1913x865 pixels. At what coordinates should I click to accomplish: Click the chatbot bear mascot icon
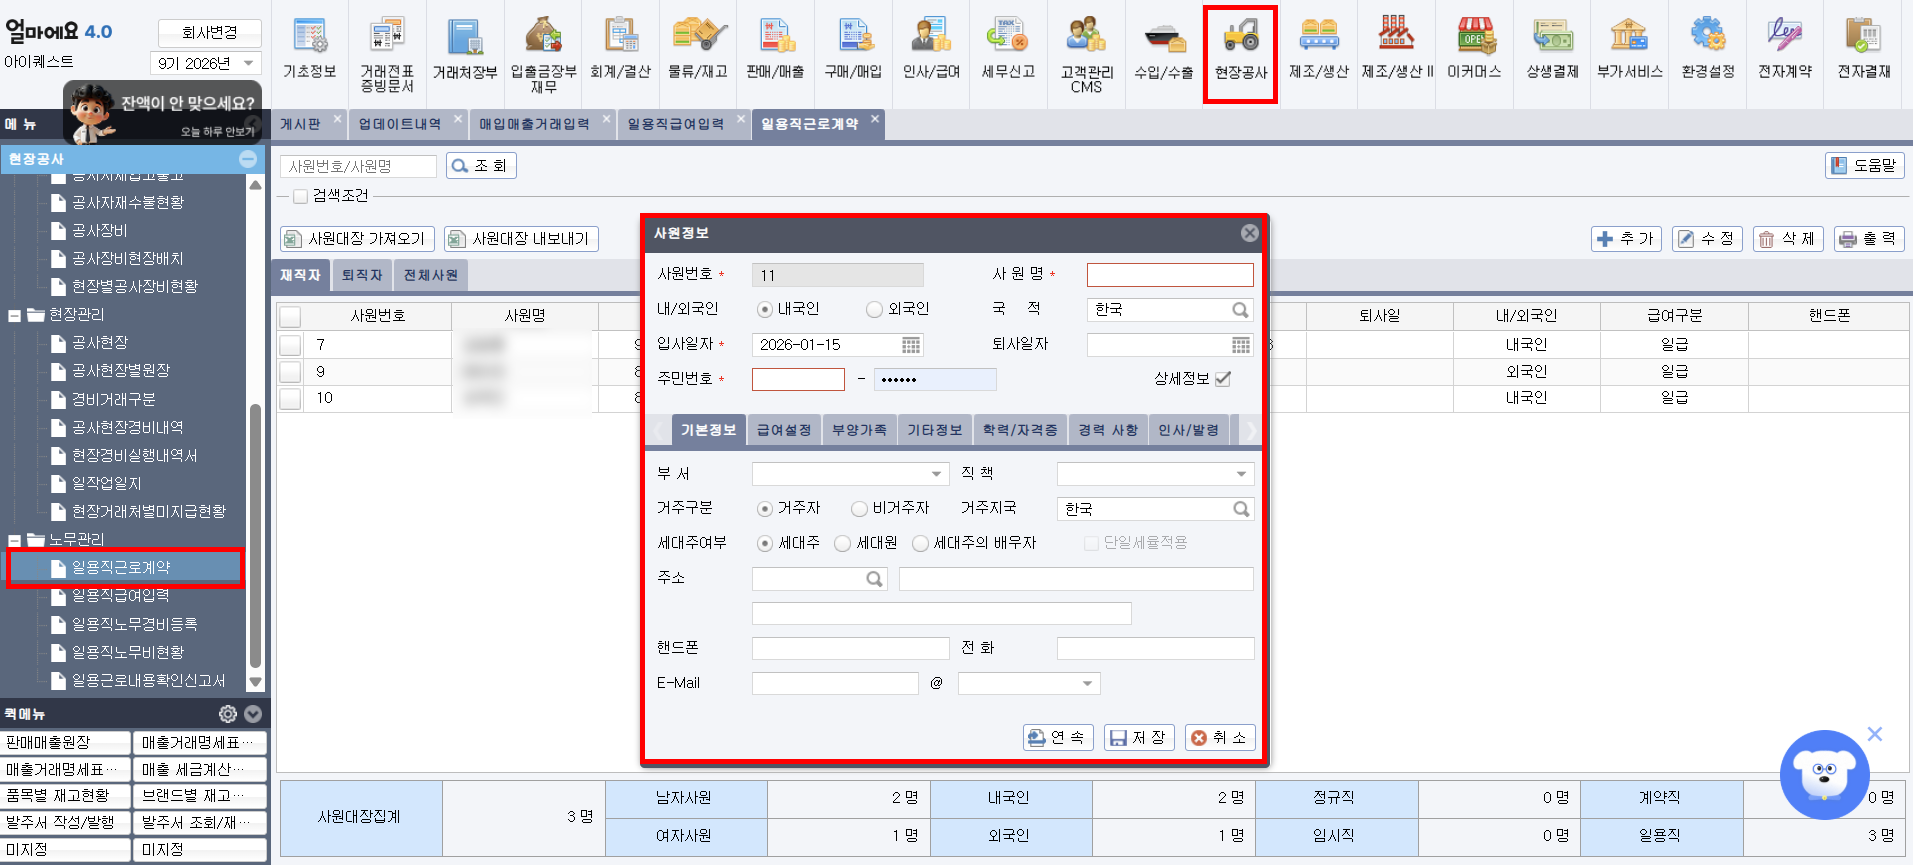pos(1825,775)
